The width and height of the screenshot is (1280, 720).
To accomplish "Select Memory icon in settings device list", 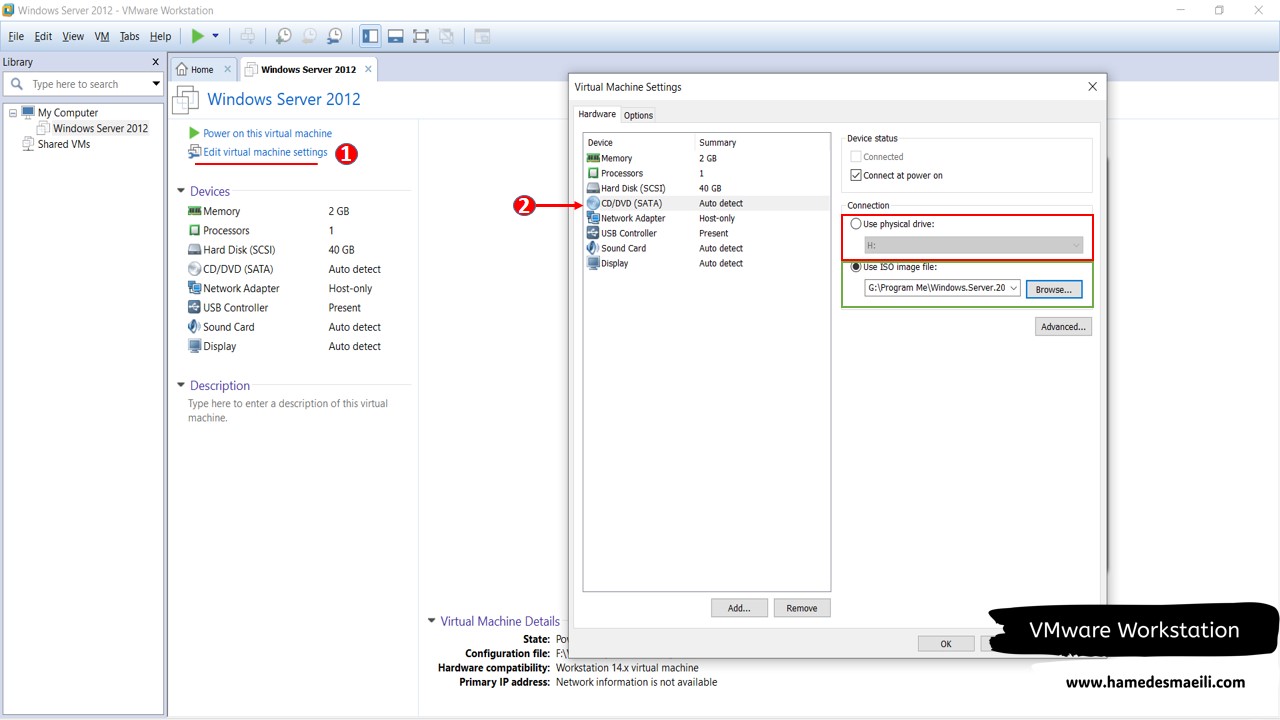I will click(x=593, y=158).
